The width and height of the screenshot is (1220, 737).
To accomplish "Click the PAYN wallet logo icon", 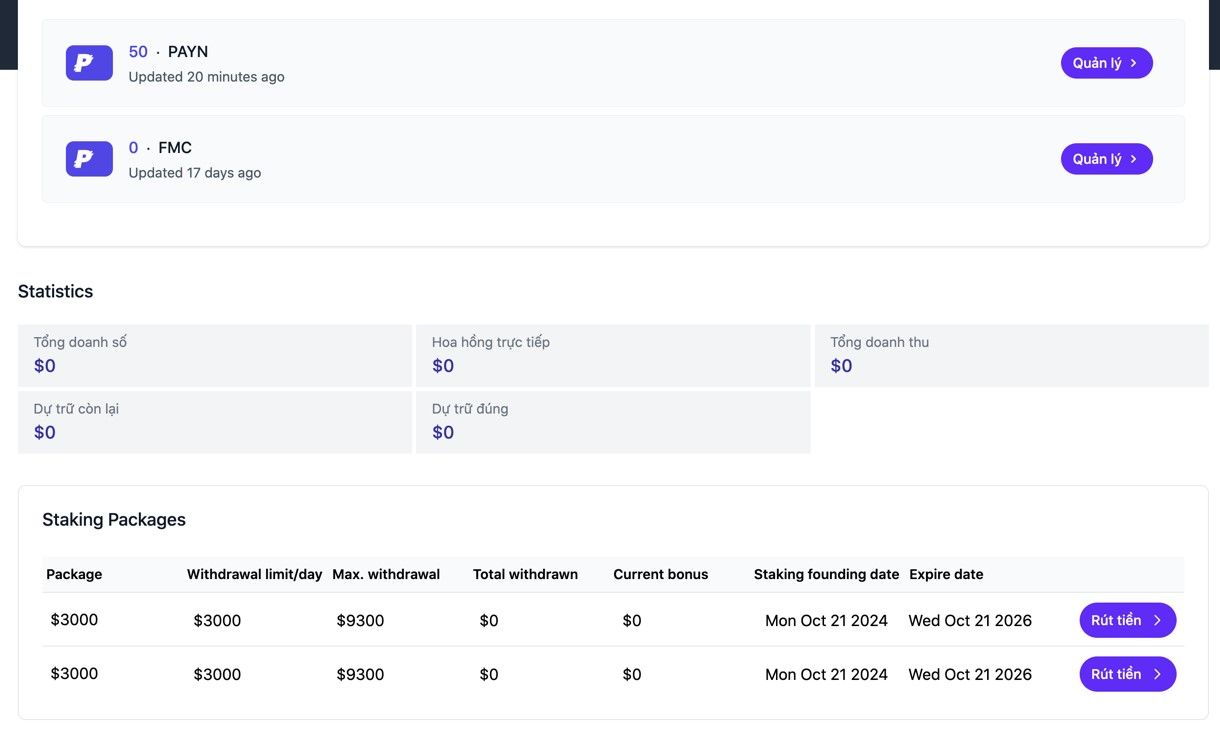I will click(89, 63).
